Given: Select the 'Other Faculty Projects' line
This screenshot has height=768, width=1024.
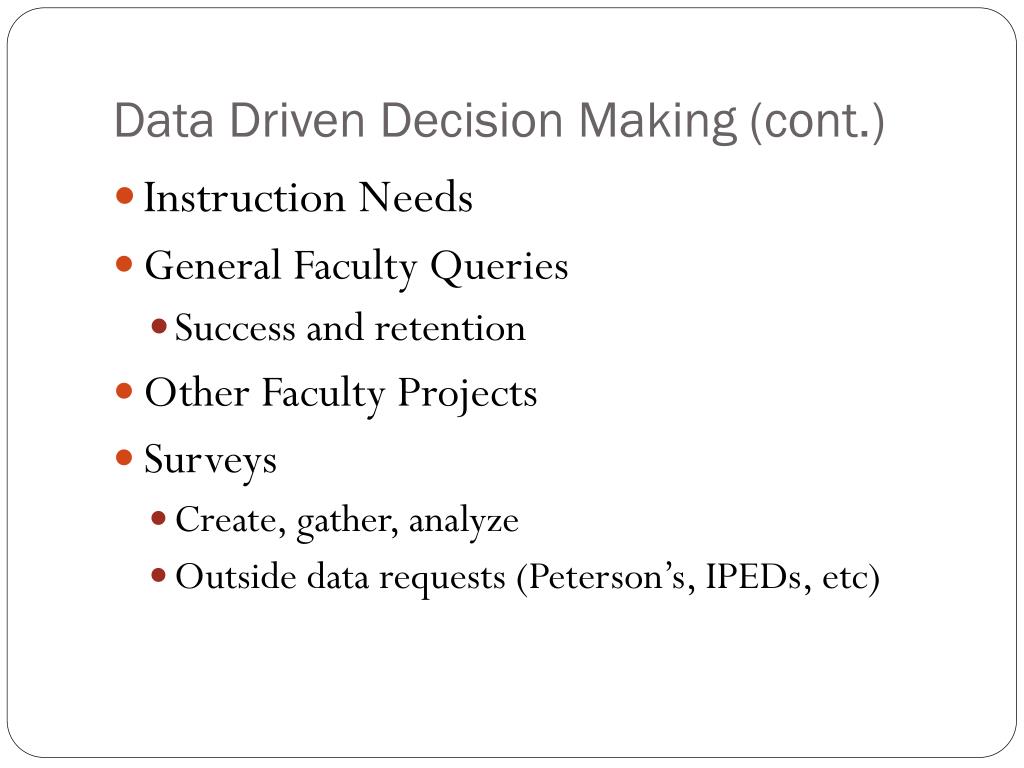Looking at the screenshot, I should click(341, 394).
